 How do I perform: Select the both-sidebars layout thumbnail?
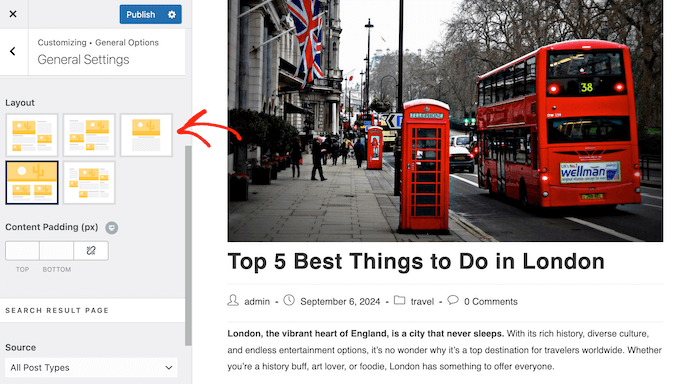pos(89,183)
